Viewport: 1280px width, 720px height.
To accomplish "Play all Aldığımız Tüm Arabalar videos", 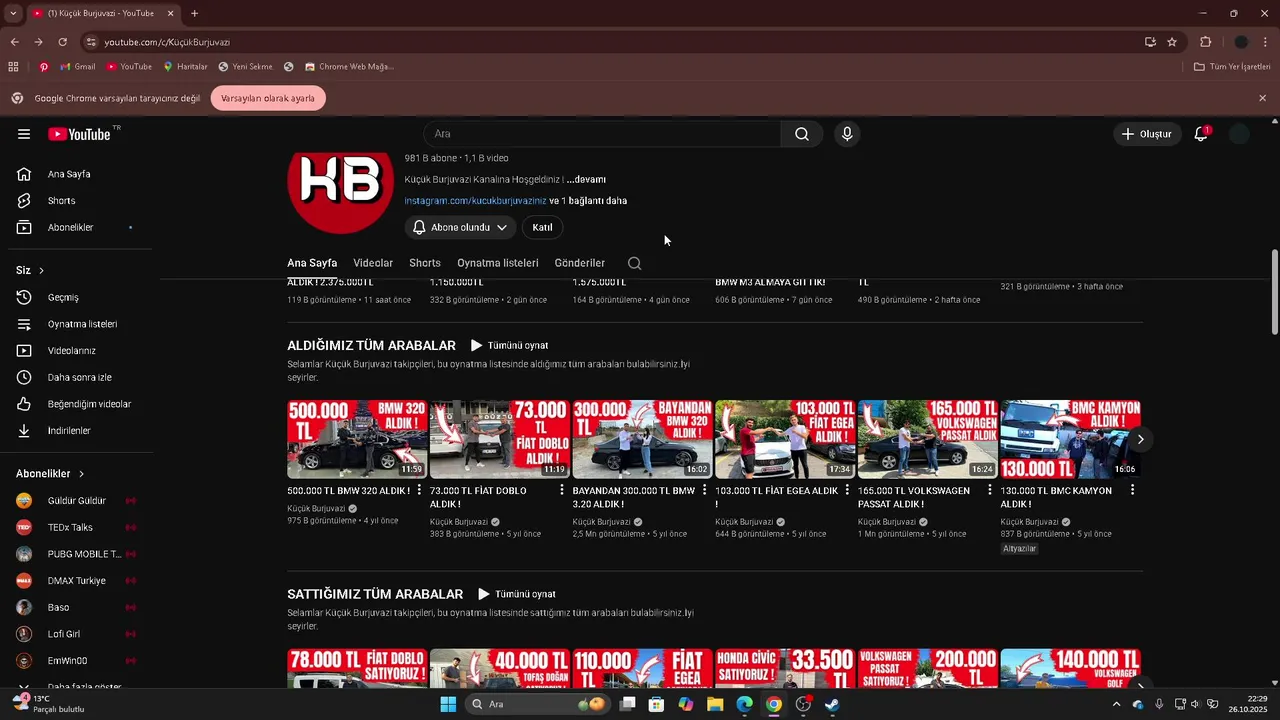I will (x=510, y=346).
